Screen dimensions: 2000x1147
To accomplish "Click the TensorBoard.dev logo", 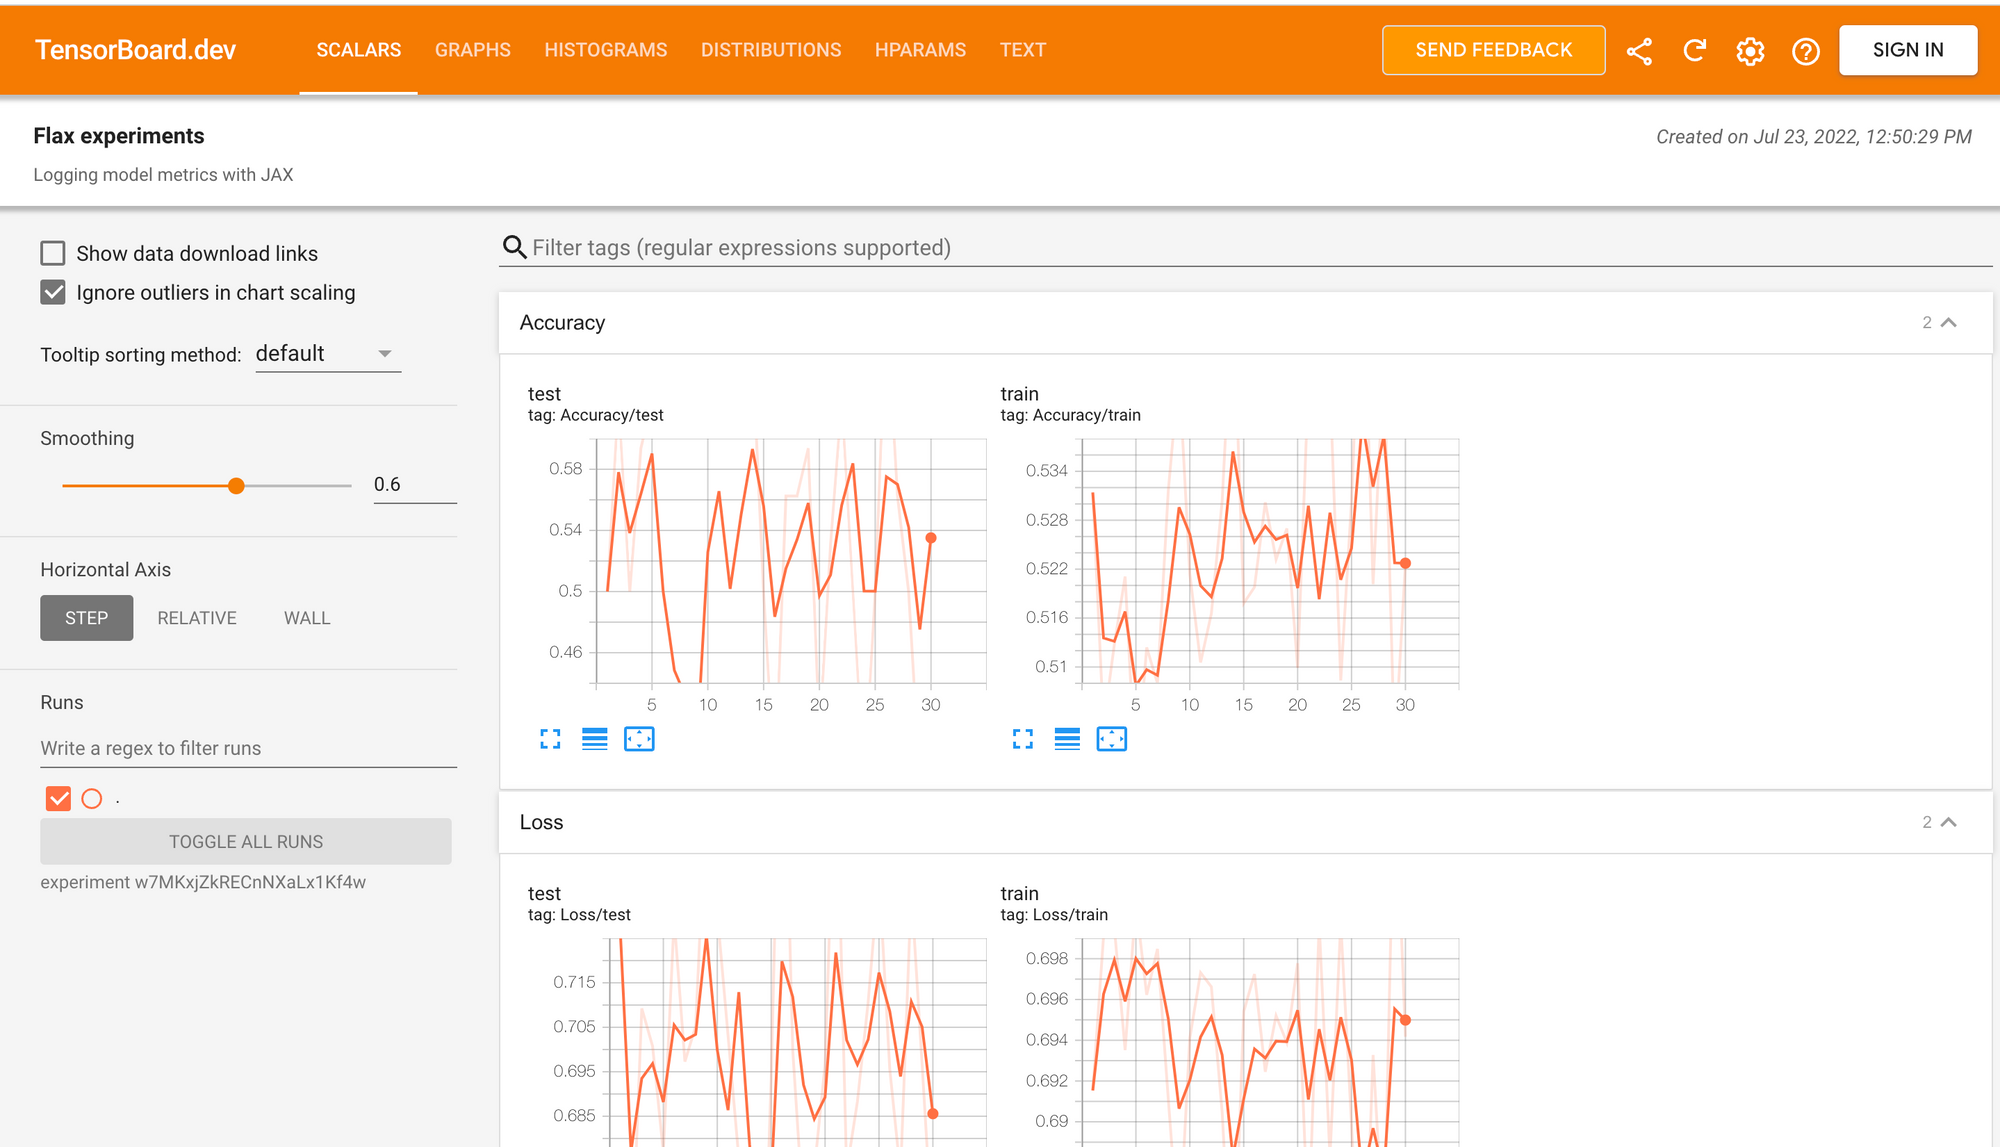I will point(135,50).
